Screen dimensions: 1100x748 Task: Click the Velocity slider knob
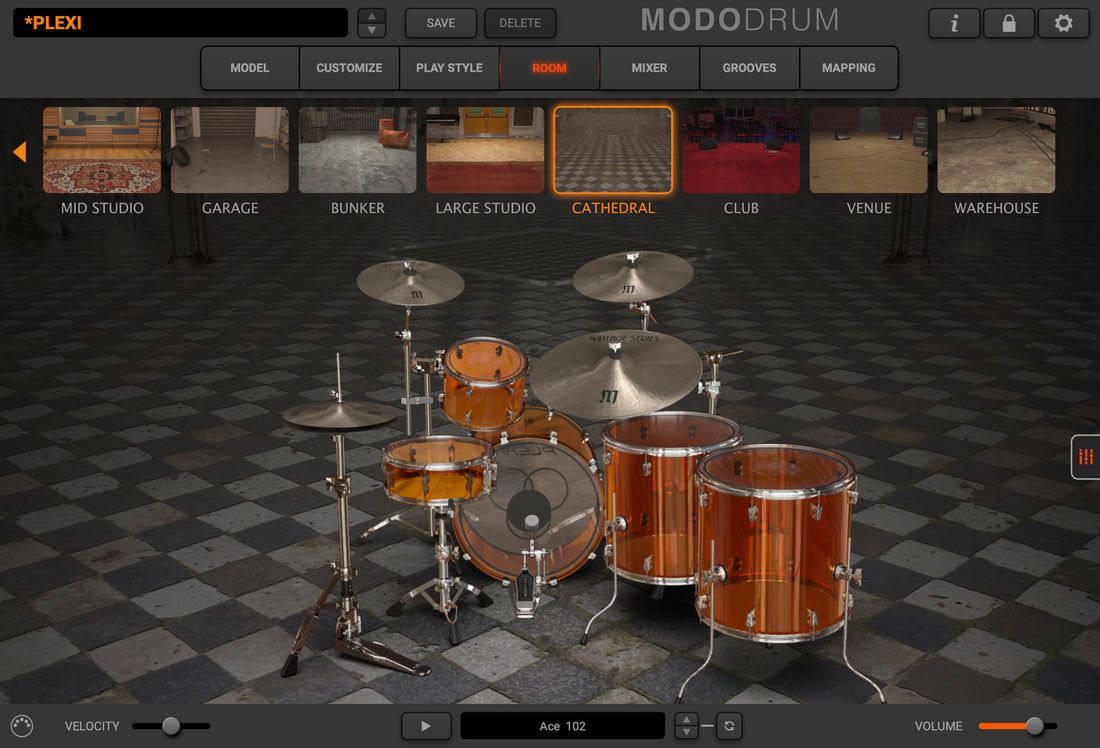[x=171, y=726]
